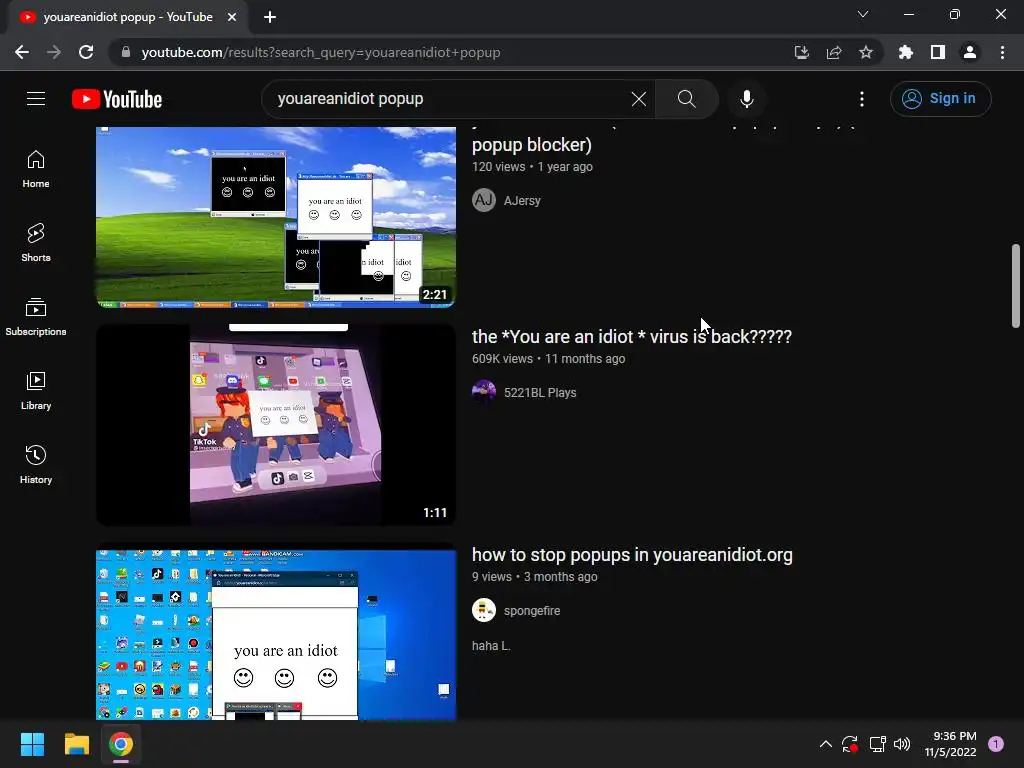Open File Explorer from the taskbar

click(76, 744)
